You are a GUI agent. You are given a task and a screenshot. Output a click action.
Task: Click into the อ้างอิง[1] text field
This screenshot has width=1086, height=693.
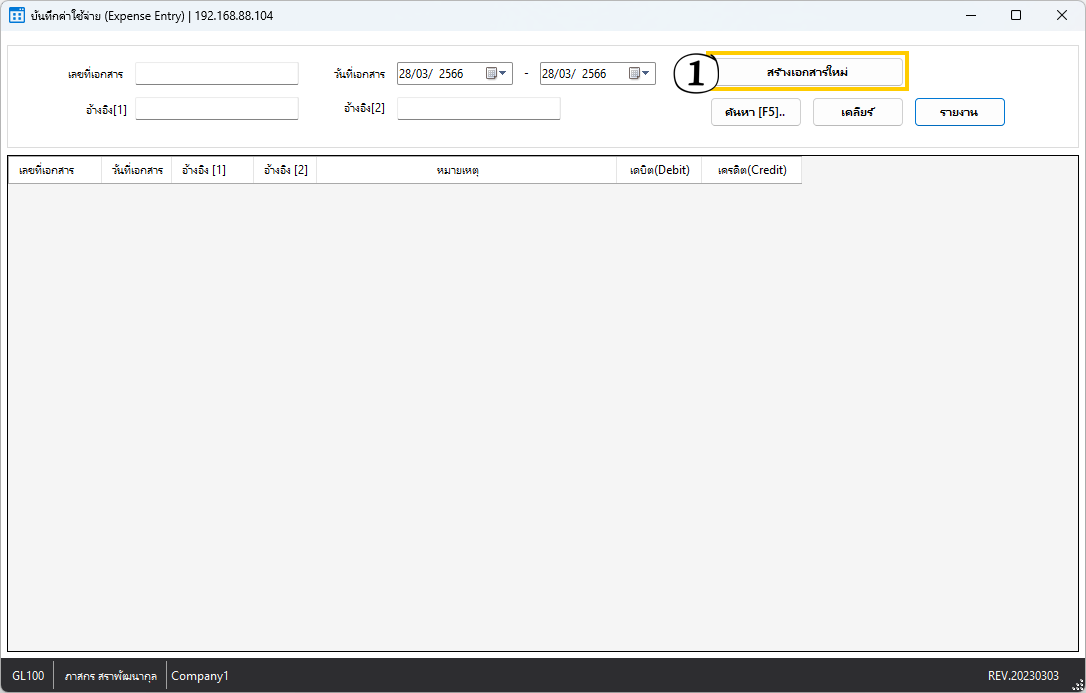click(x=217, y=109)
